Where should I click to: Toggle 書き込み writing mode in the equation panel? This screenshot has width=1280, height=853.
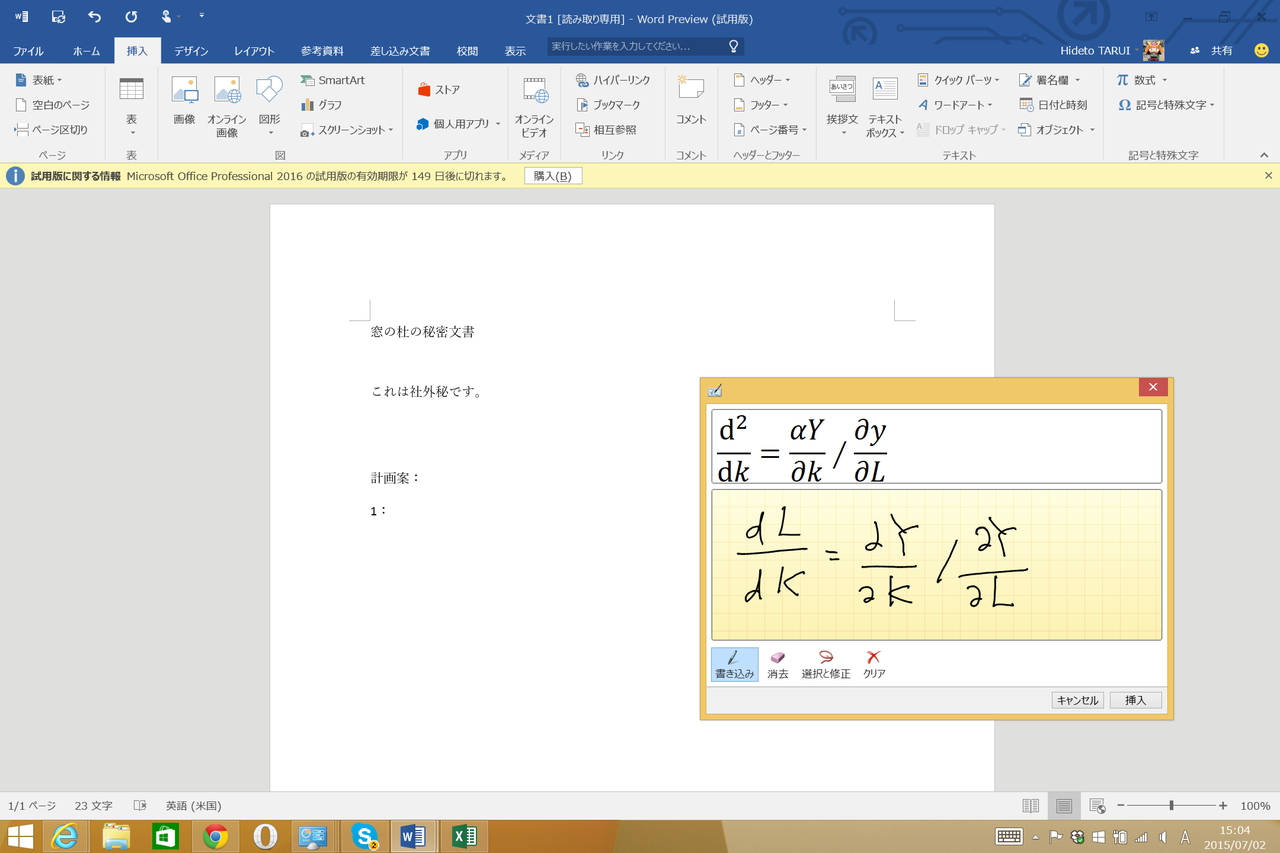pos(734,663)
